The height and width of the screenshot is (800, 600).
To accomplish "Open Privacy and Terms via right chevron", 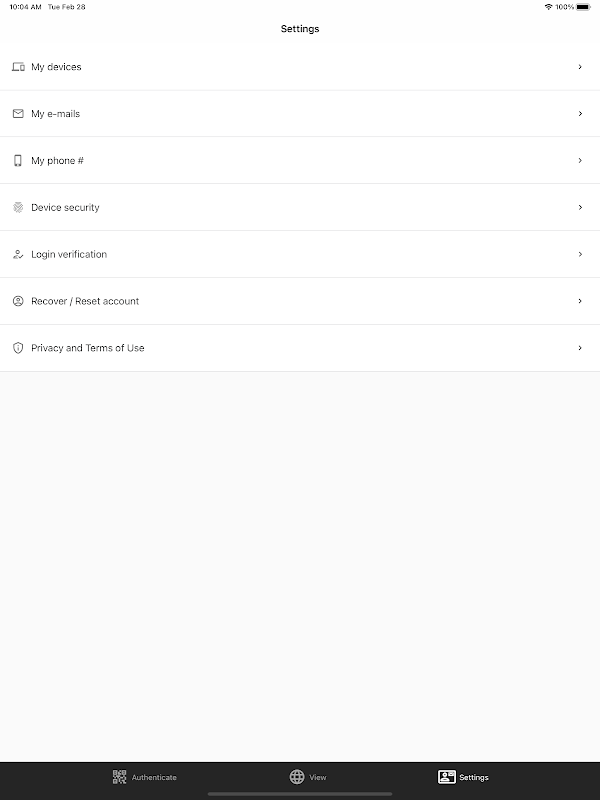I will (x=580, y=348).
